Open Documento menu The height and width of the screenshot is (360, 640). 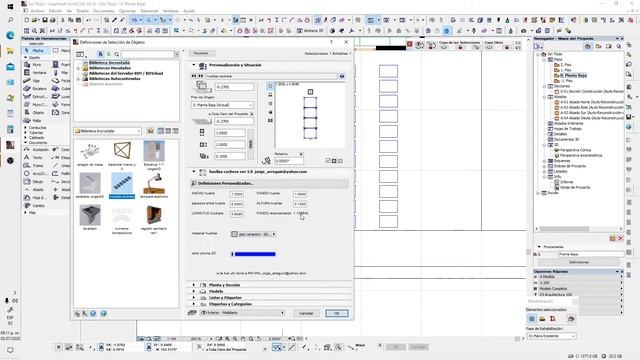click(x=104, y=11)
